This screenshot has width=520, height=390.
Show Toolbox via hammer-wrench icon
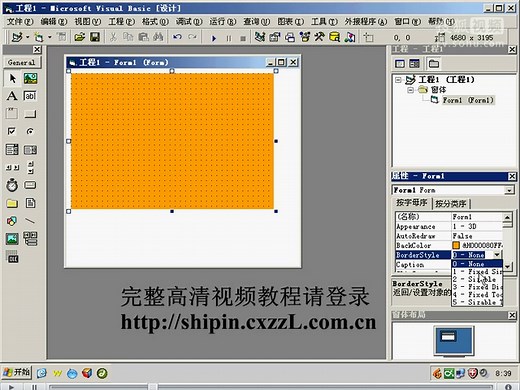click(320, 37)
